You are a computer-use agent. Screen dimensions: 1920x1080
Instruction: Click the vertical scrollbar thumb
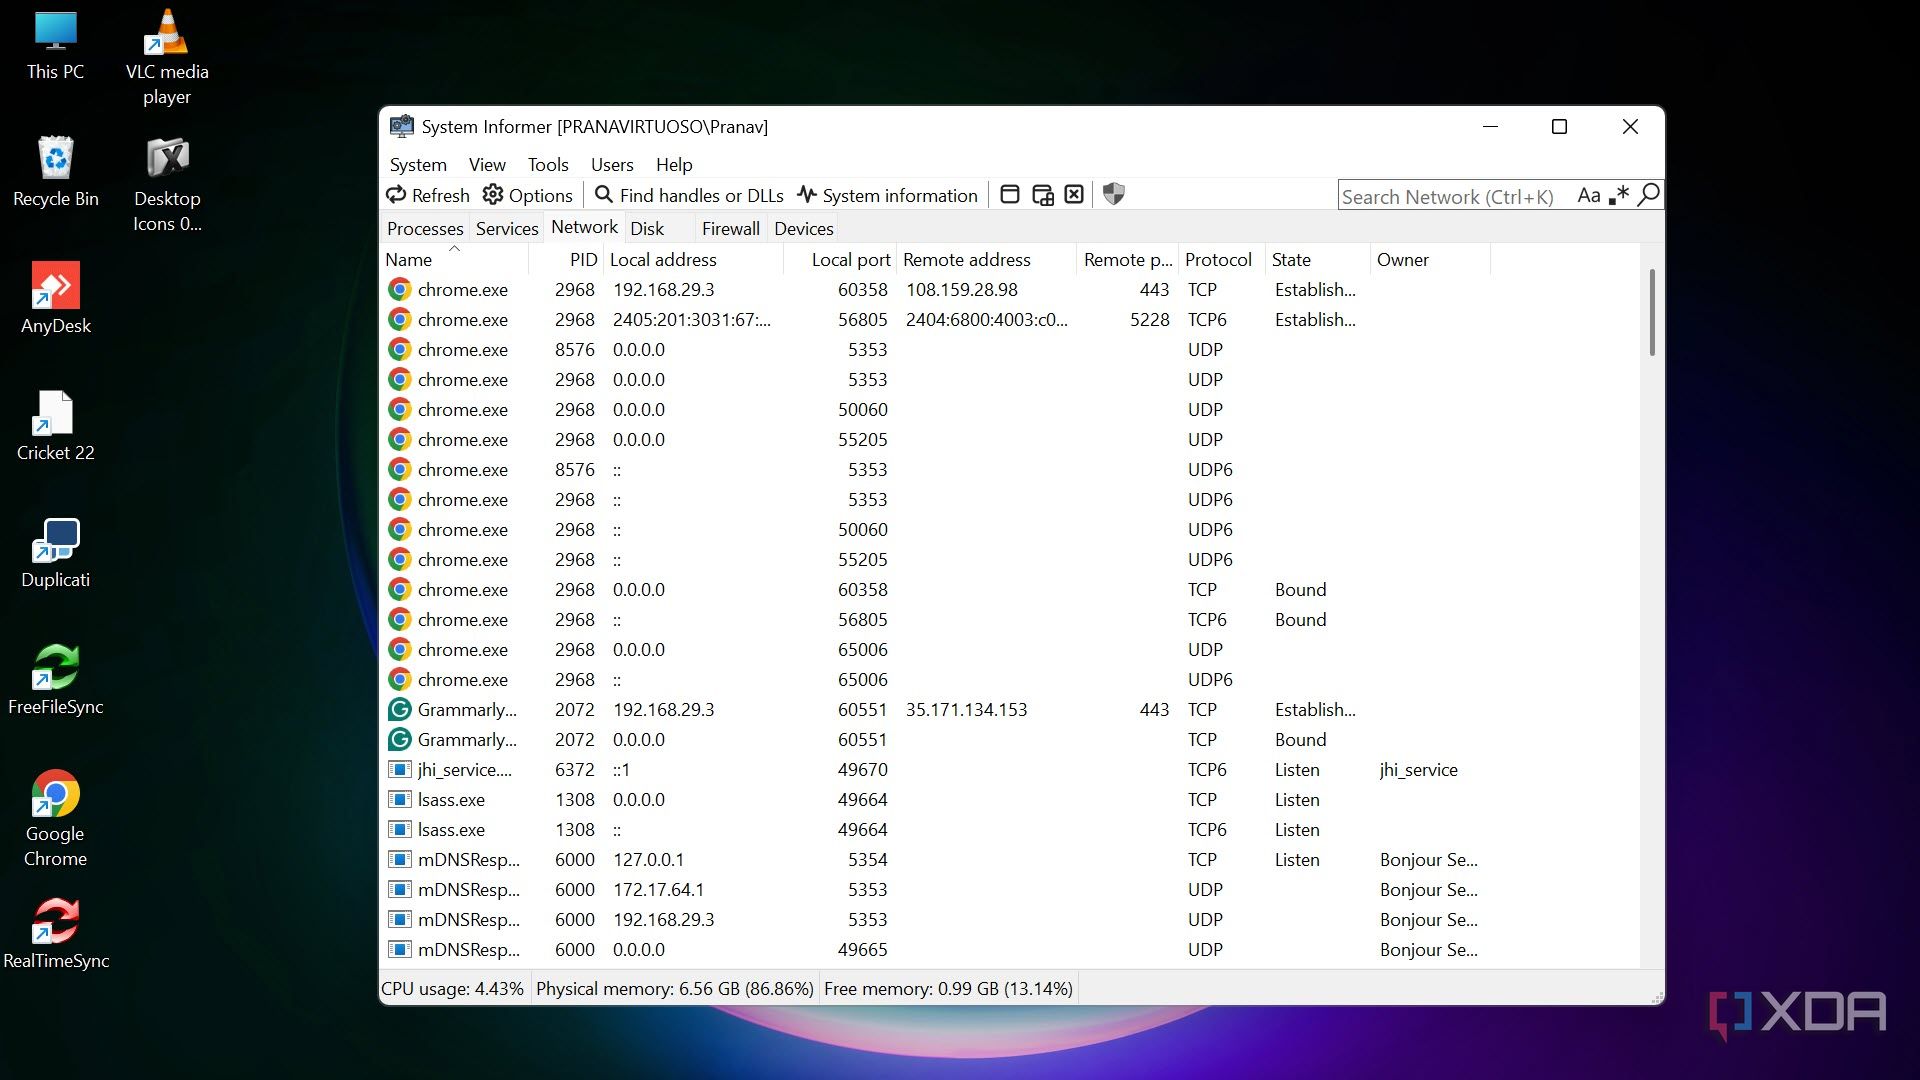tap(1652, 312)
